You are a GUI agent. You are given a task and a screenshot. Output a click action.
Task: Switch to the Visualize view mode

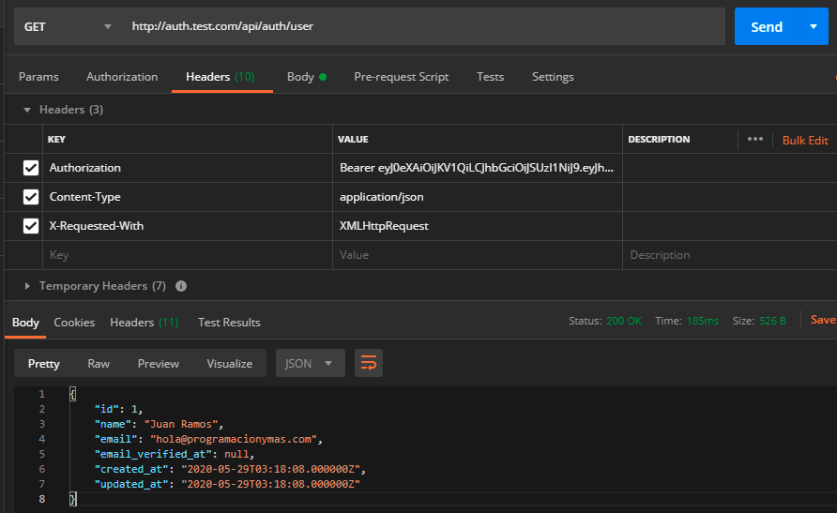pyautogui.click(x=230, y=364)
